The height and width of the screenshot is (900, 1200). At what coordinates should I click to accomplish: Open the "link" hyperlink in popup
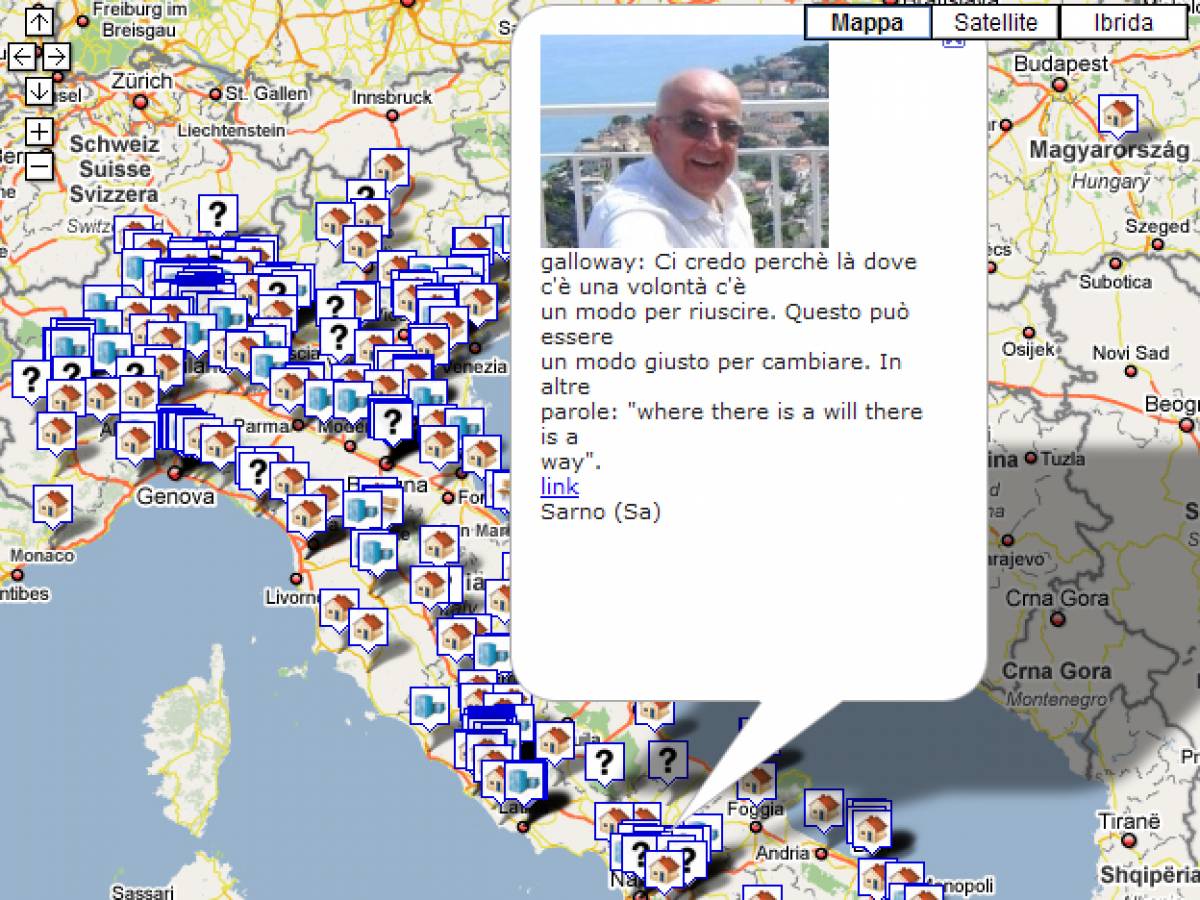pos(559,487)
